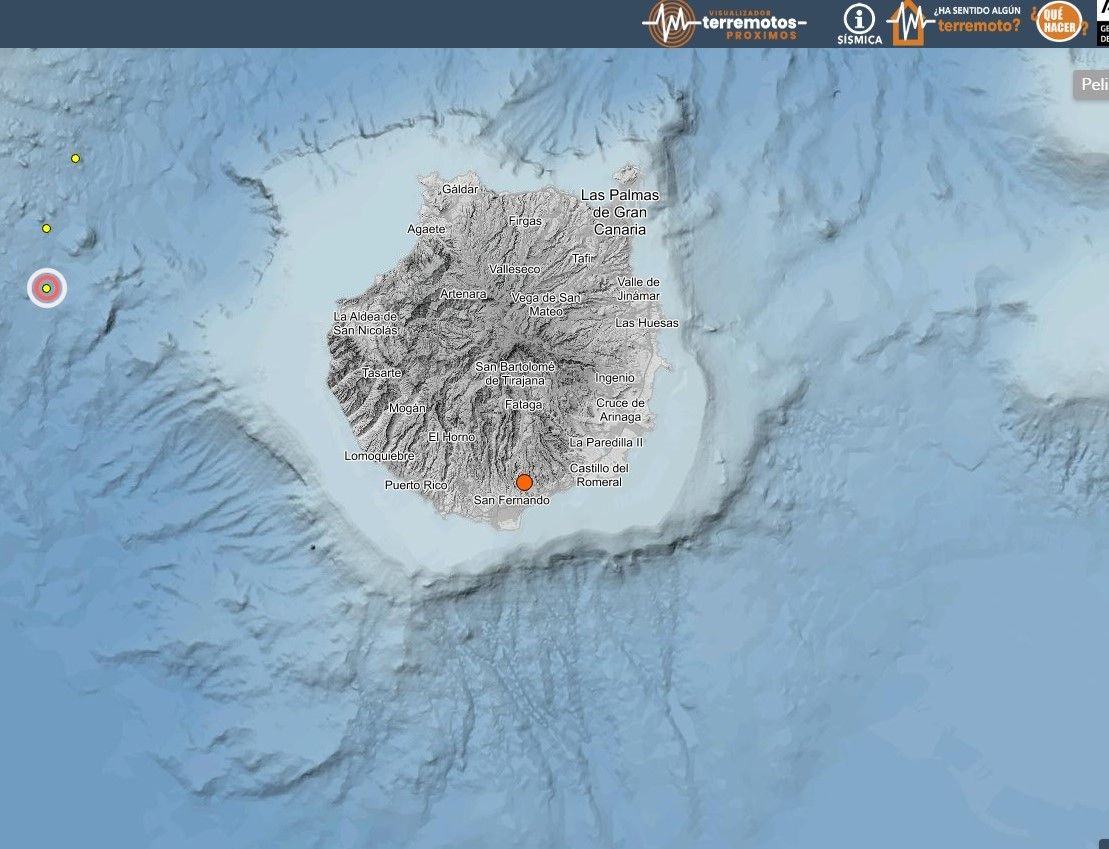Screen dimensions: 1109x849
Task: Click the Castillo del Romeral label
Action: [599, 475]
